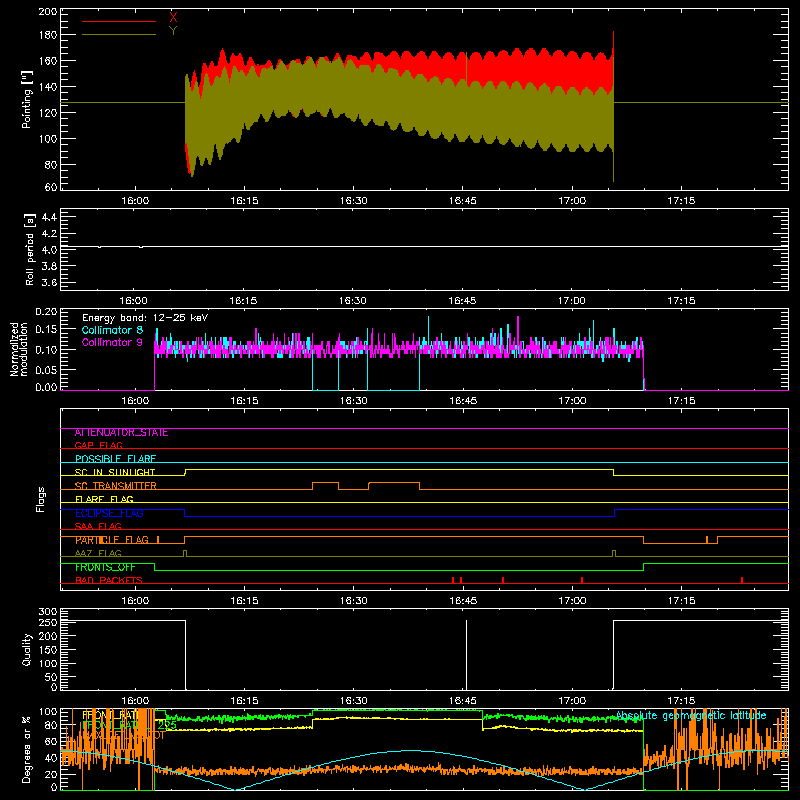Click the white Quality spike near 16:45

[466, 655]
